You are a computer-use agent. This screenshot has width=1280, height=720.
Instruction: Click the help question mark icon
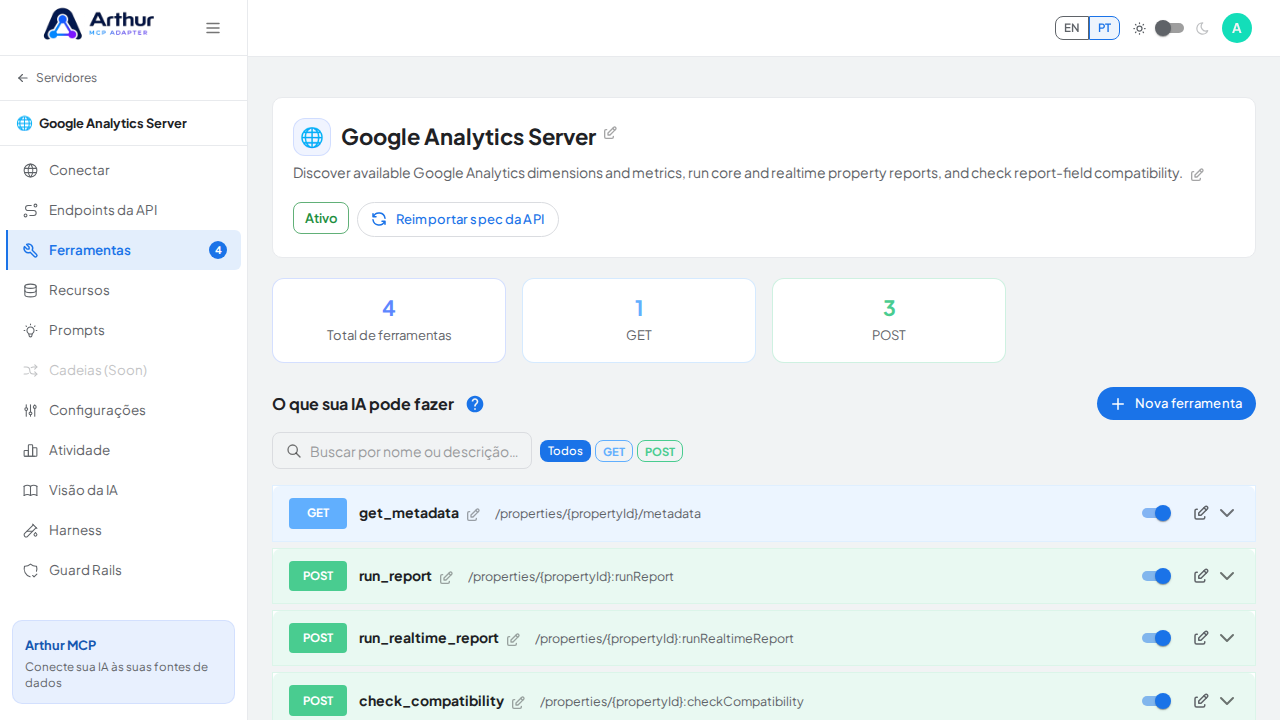click(475, 404)
